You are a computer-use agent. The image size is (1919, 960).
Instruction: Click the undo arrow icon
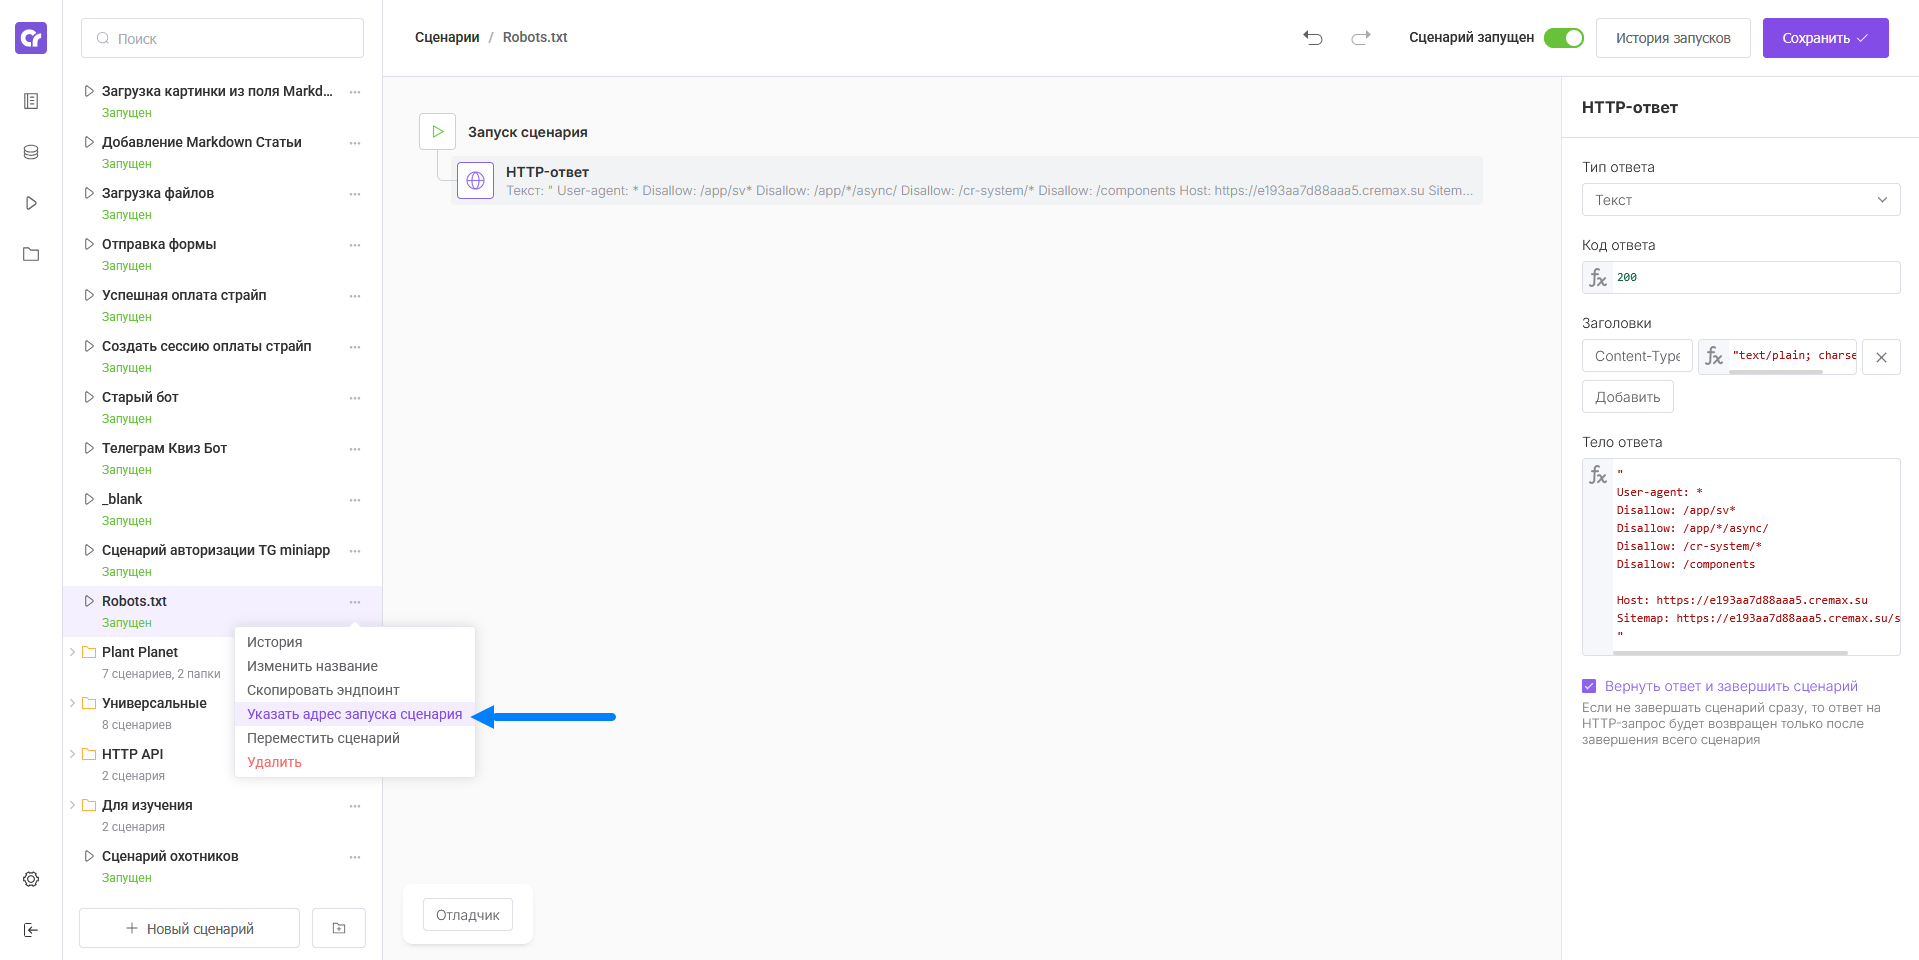point(1313,38)
